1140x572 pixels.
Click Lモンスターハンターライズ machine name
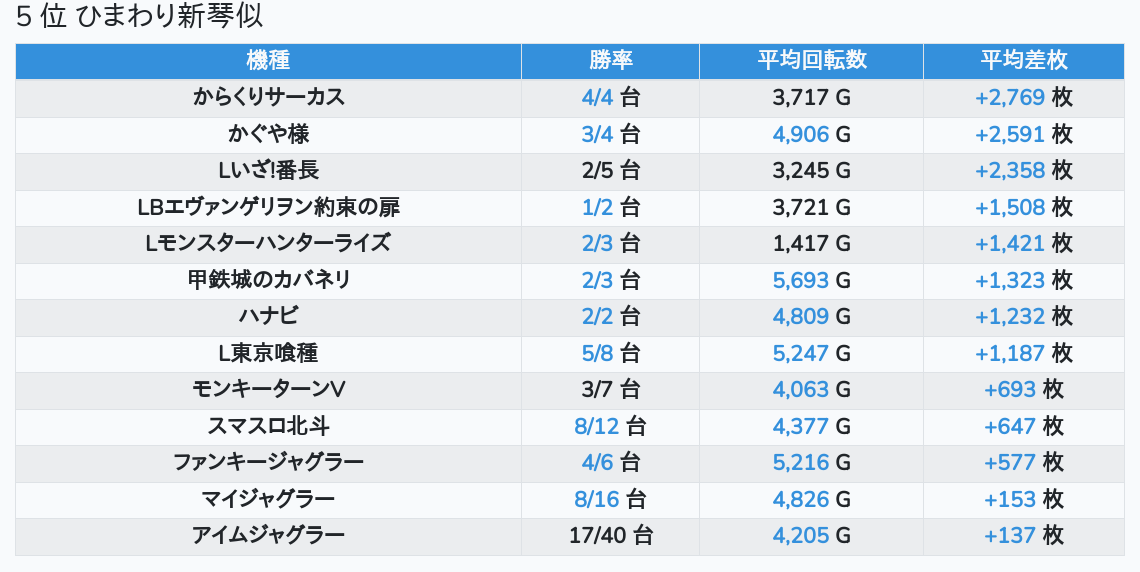[268, 243]
